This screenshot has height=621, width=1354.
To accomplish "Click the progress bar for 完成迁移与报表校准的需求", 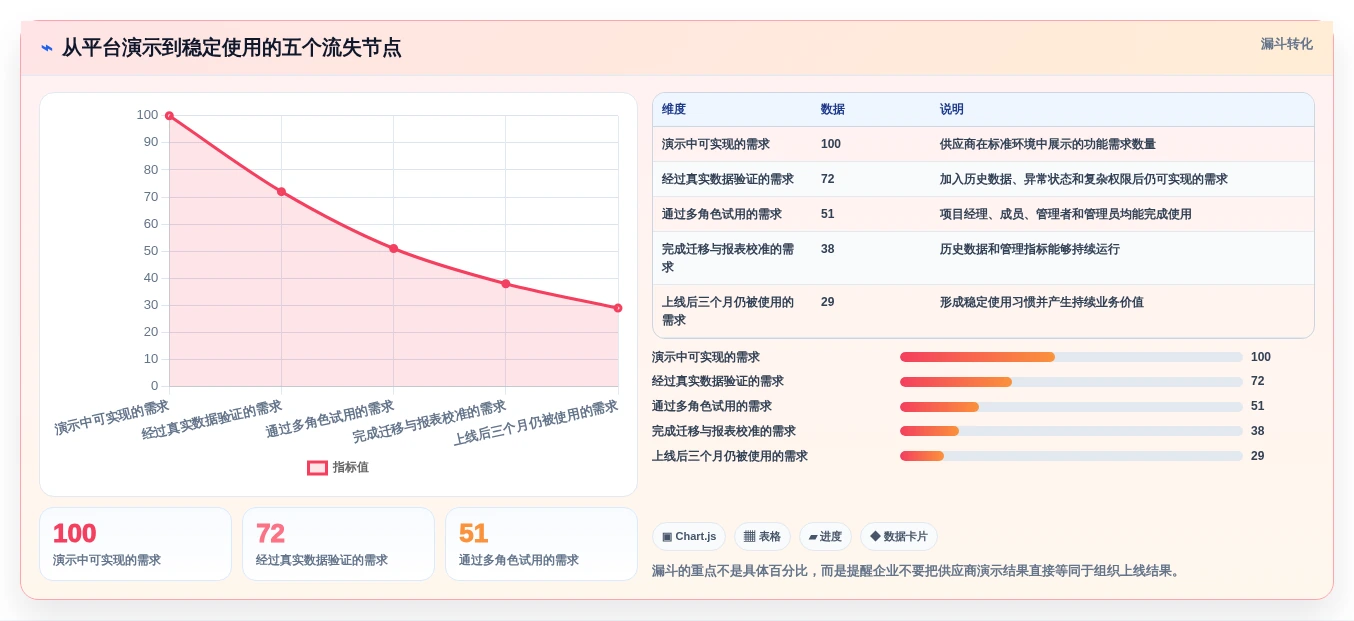I will 1071,431.
